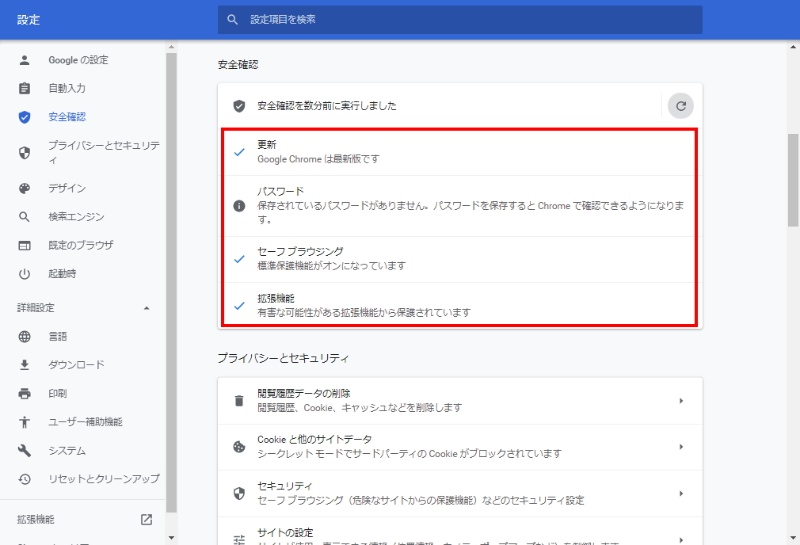The width and height of the screenshot is (800, 545).
Task: Click the person icon for Google の設定
Action: point(25,60)
